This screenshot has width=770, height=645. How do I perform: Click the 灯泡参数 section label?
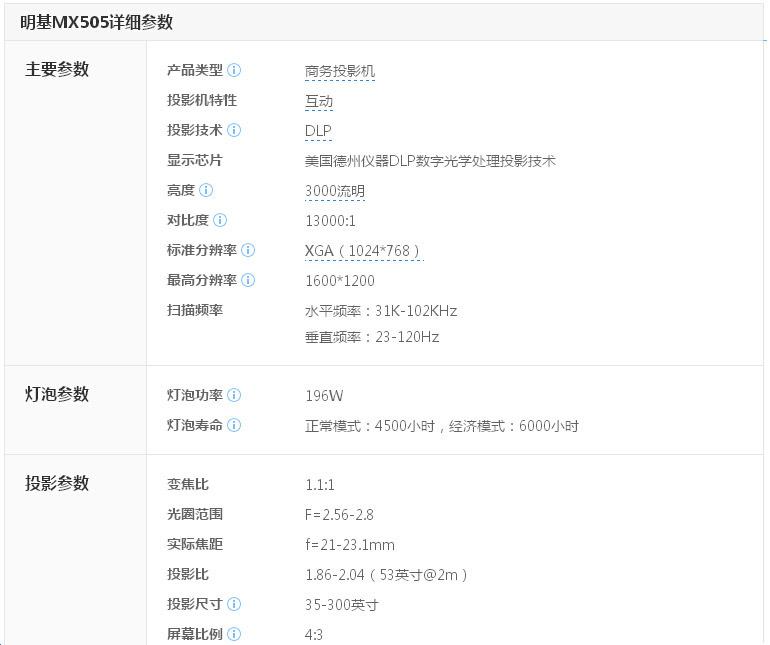(x=57, y=394)
